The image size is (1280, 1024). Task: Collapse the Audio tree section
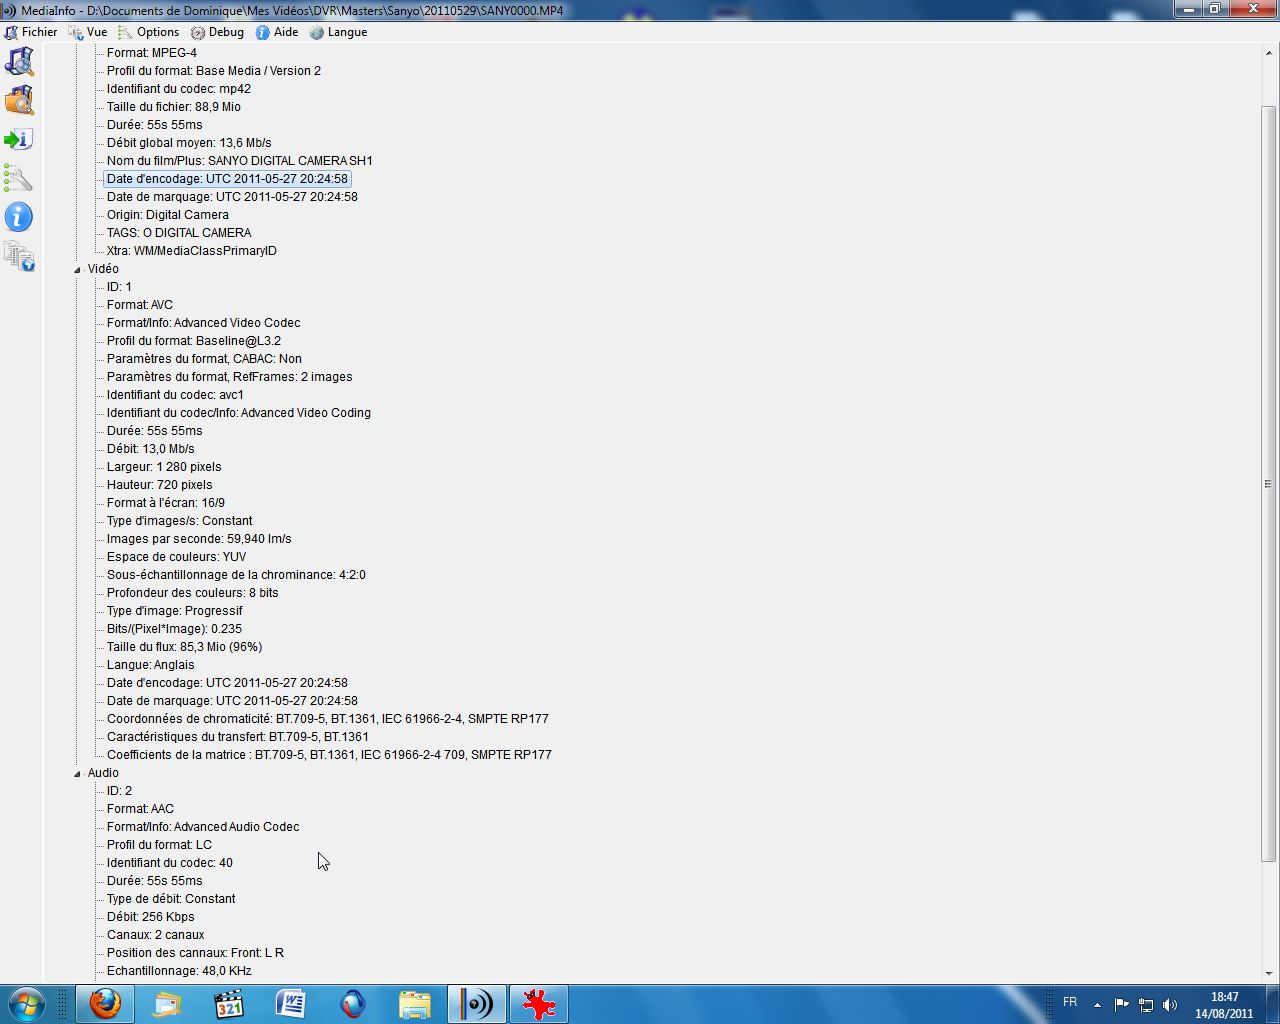[78, 773]
